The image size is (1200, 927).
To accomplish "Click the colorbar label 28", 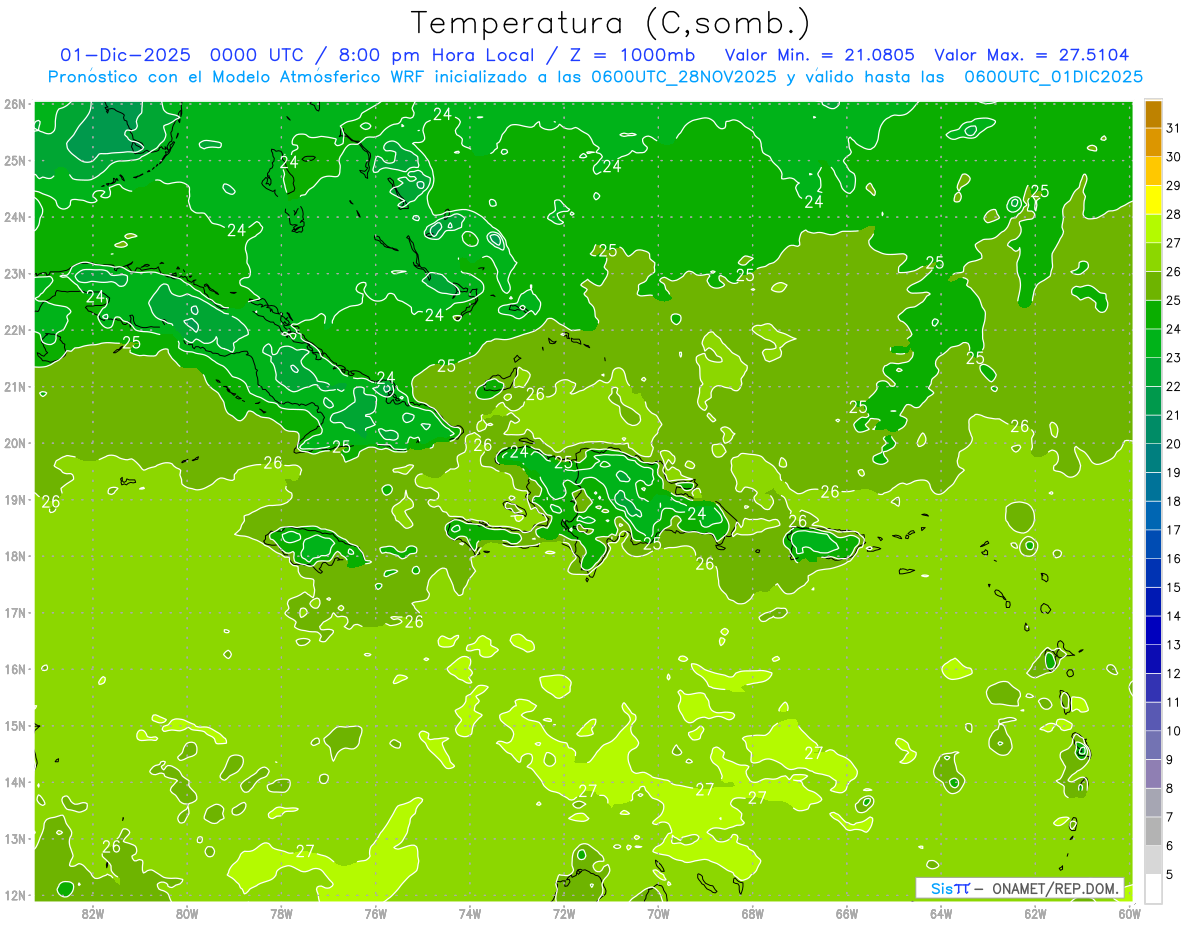I will pyautogui.click(x=1173, y=215).
